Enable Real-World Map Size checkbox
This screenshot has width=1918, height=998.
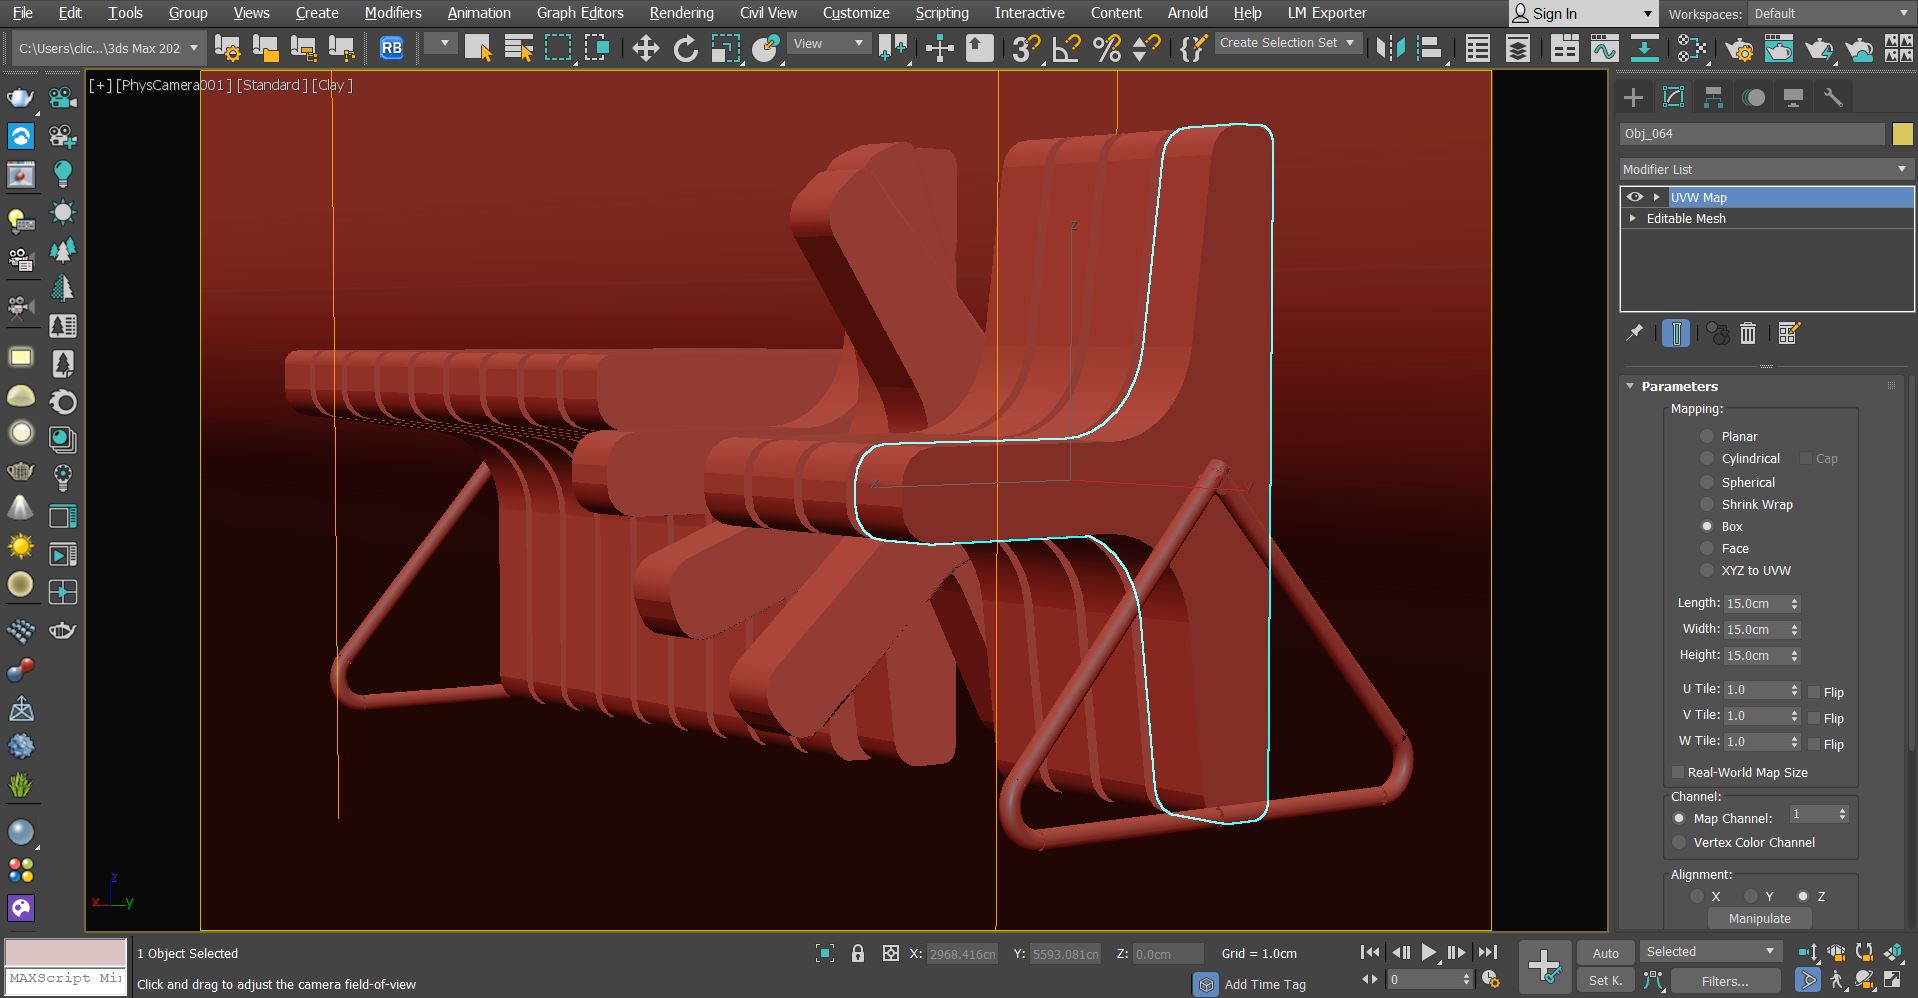click(x=1678, y=772)
